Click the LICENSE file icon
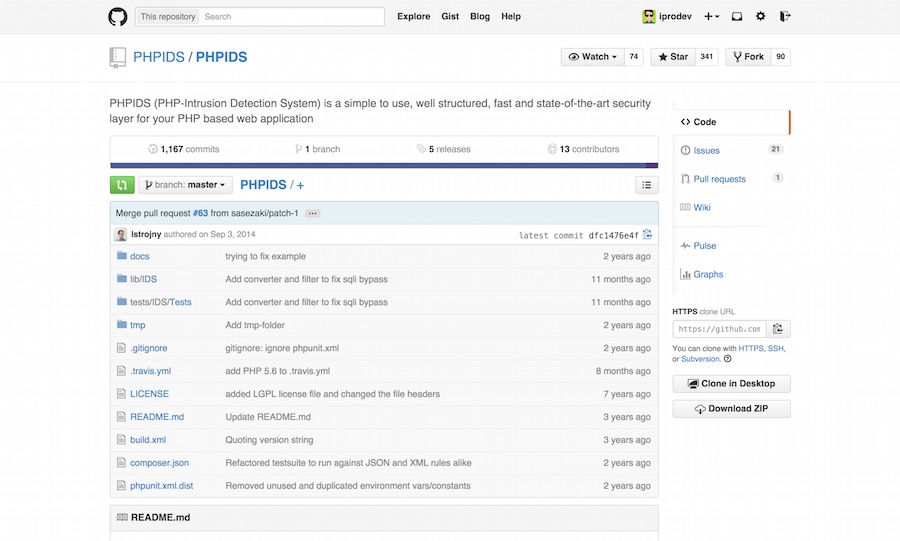Screen dimensions: 900x541 pyautogui.click(x=121, y=394)
